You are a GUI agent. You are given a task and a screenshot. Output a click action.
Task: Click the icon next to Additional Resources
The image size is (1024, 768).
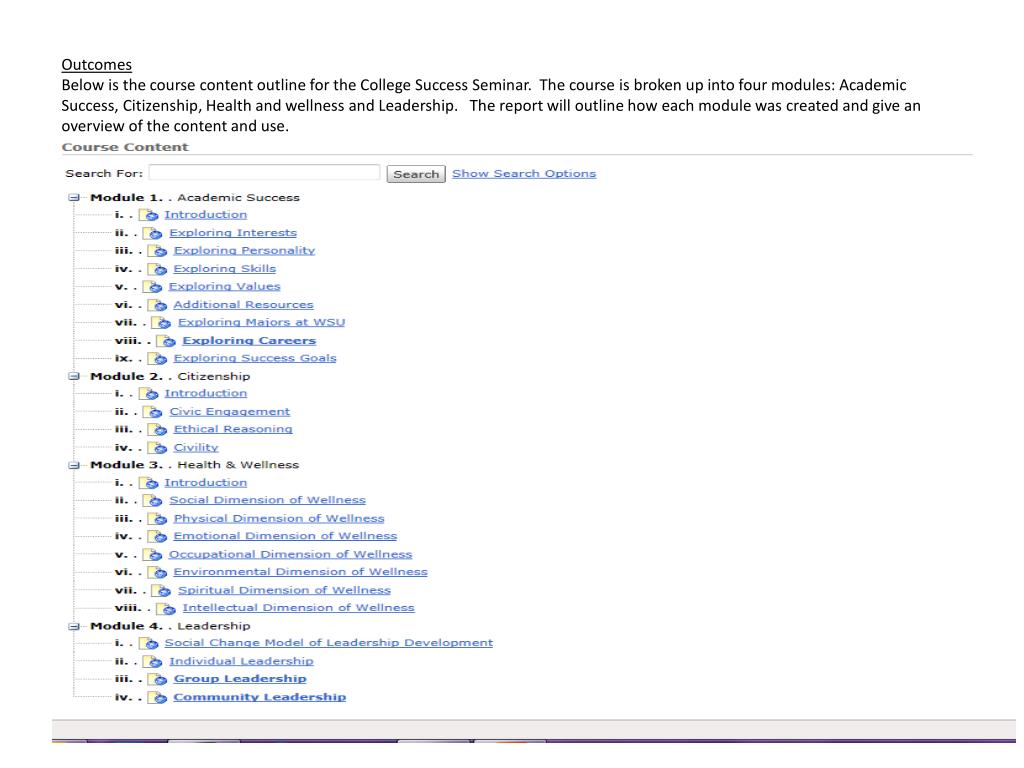click(157, 305)
